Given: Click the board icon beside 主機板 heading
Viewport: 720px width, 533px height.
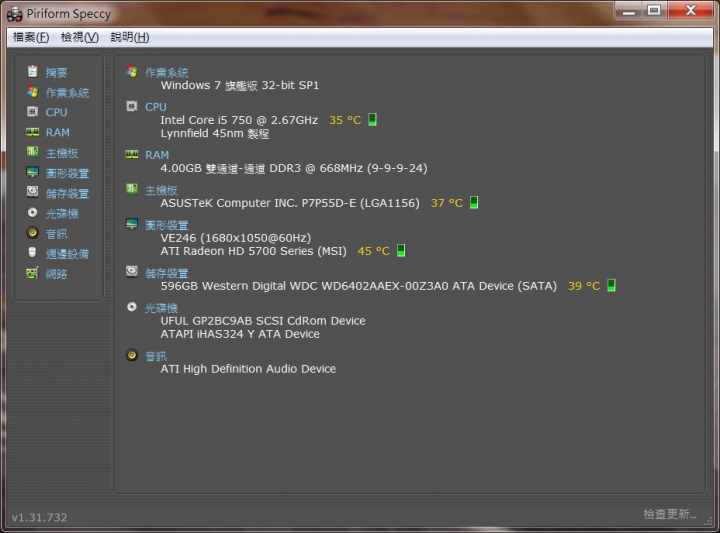Looking at the screenshot, I should click(x=132, y=188).
